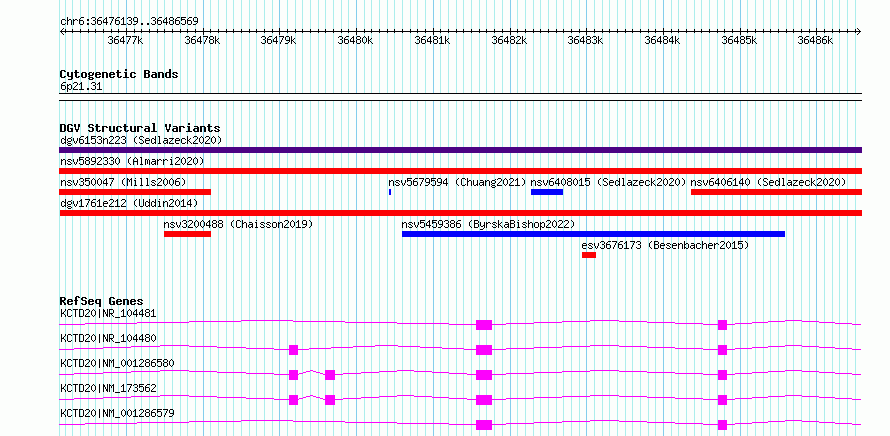Click the wide middle exon of NM_173562
This screenshot has width=890, height=436.
pos(484,400)
